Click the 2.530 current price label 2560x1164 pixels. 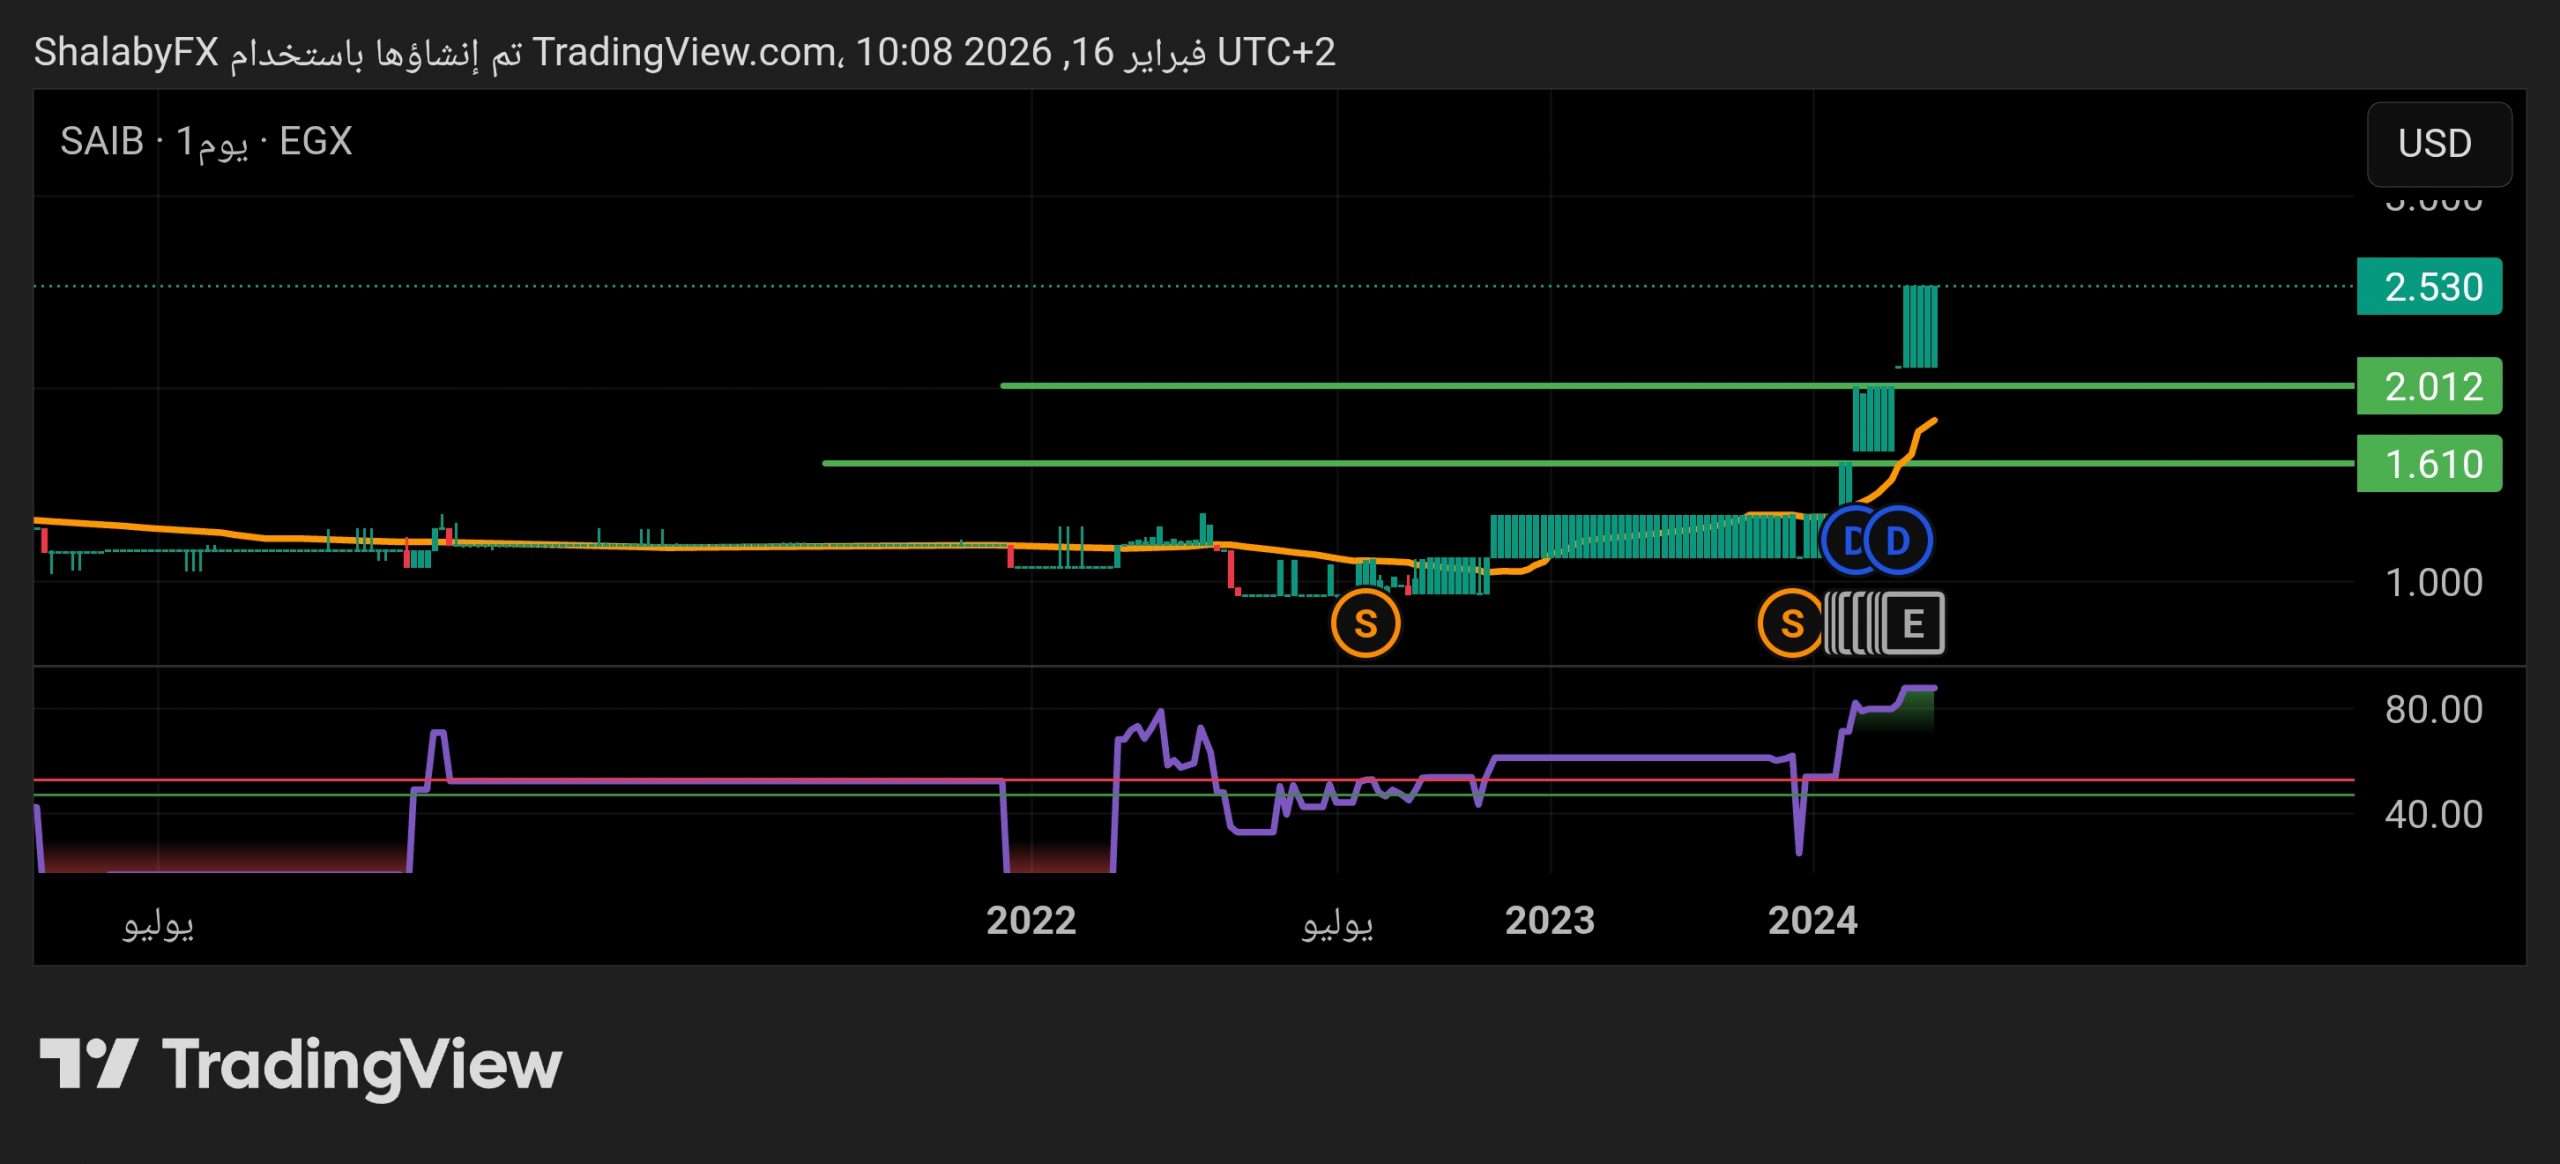[2430, 287]
